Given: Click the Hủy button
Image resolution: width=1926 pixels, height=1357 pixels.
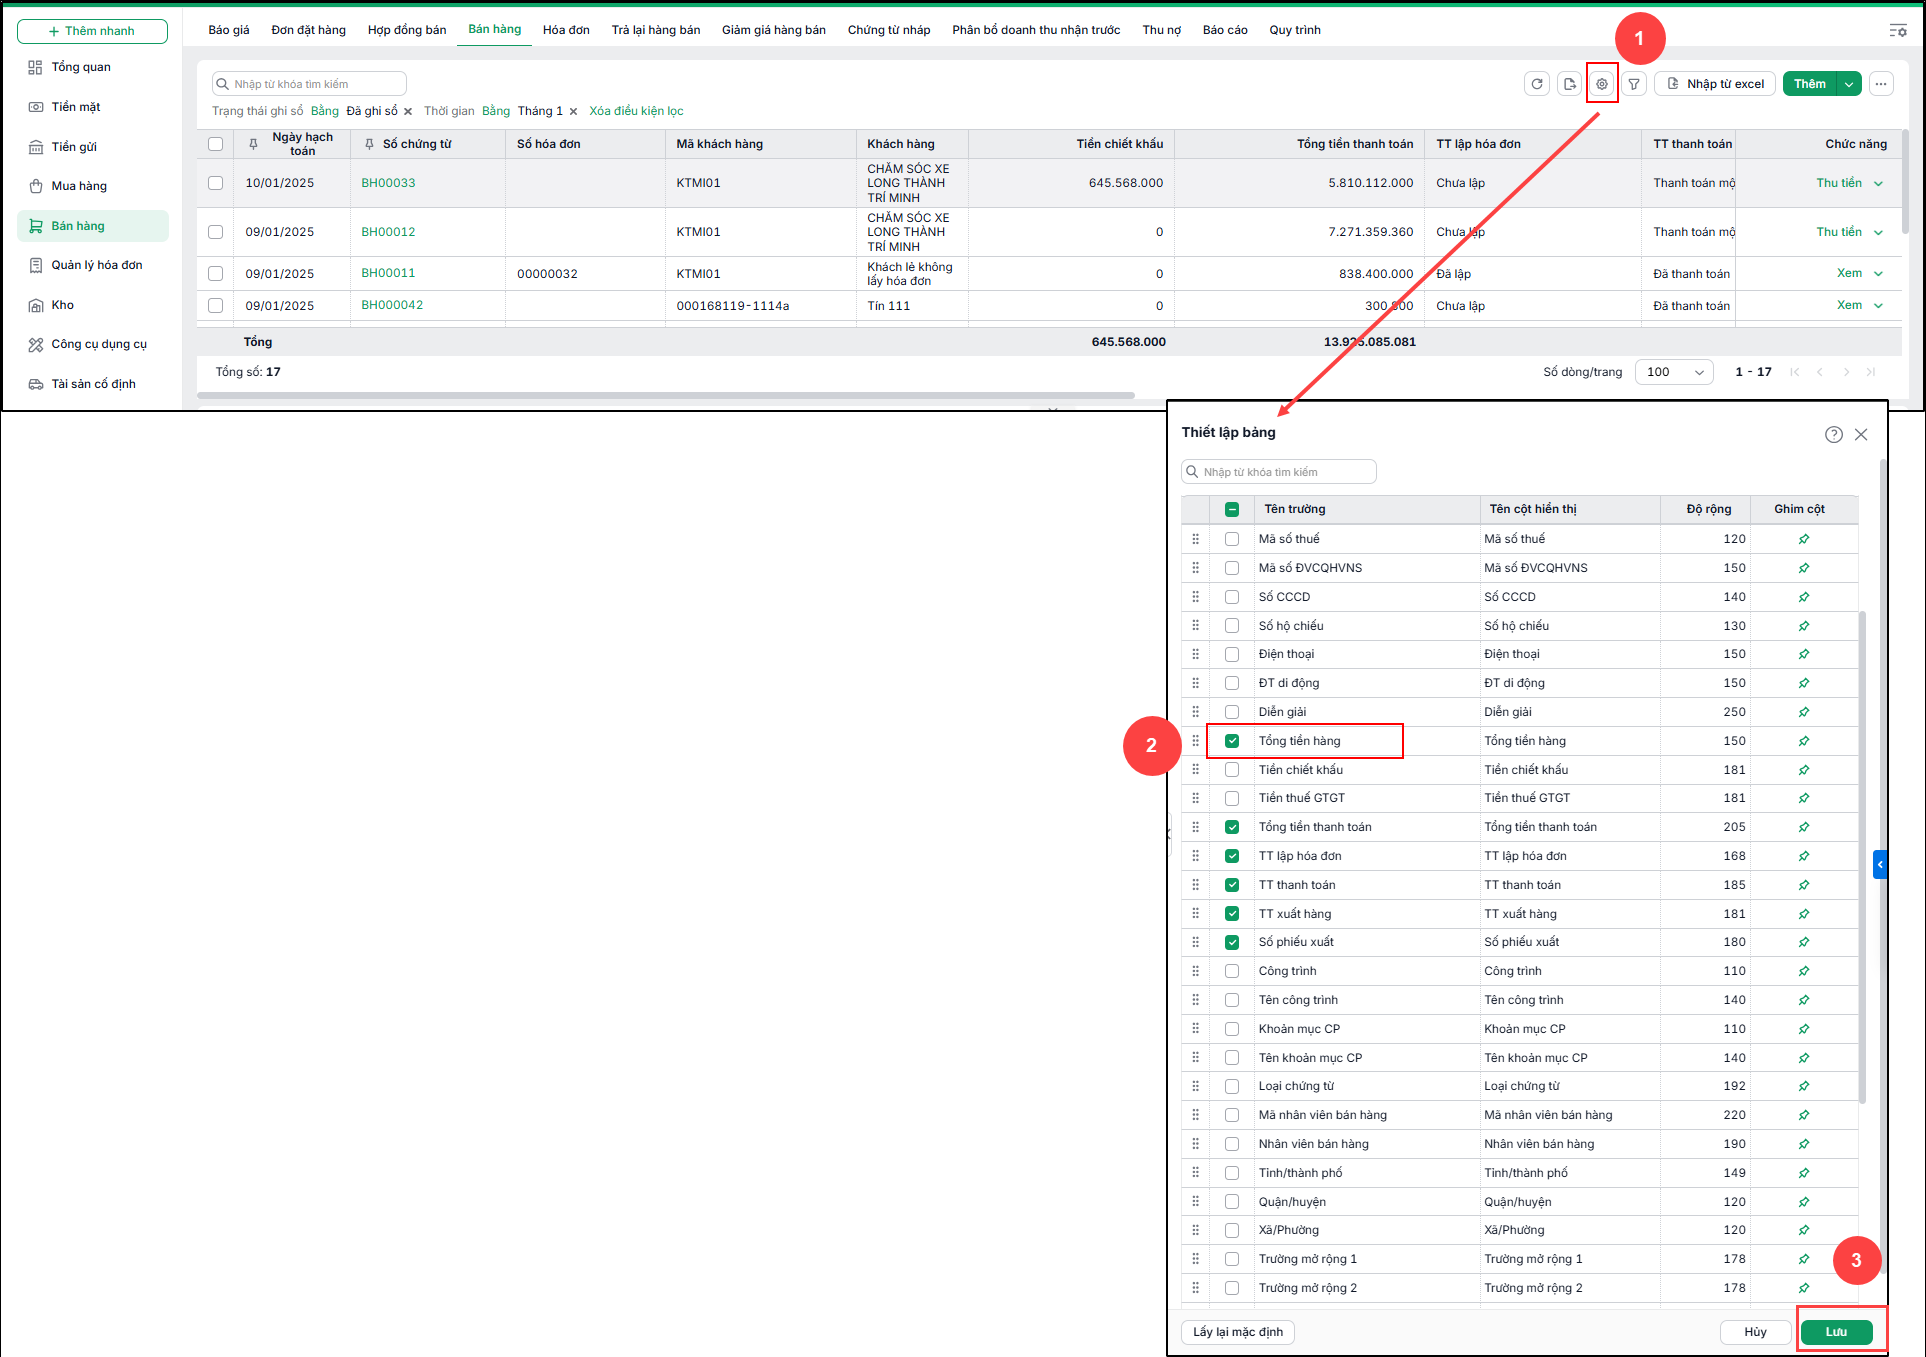Looking at the screenshot, I should point(1755,1332).
